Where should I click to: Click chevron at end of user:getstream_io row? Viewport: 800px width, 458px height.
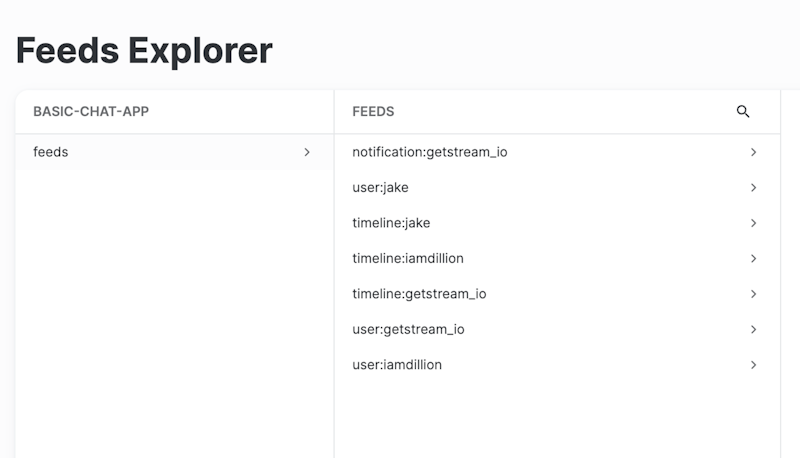(x=753, y=329)
